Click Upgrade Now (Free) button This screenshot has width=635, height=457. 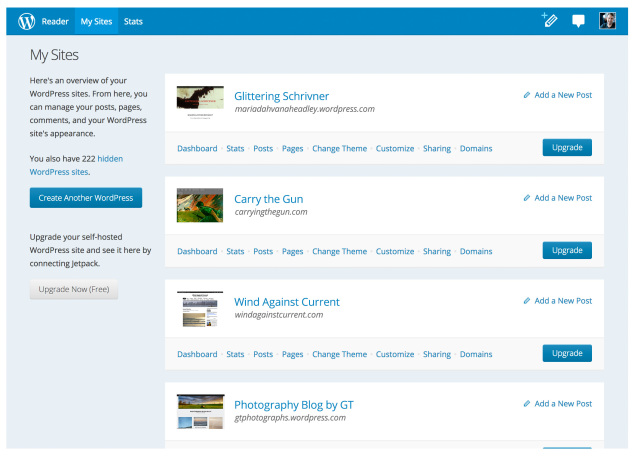coord(74,289)
